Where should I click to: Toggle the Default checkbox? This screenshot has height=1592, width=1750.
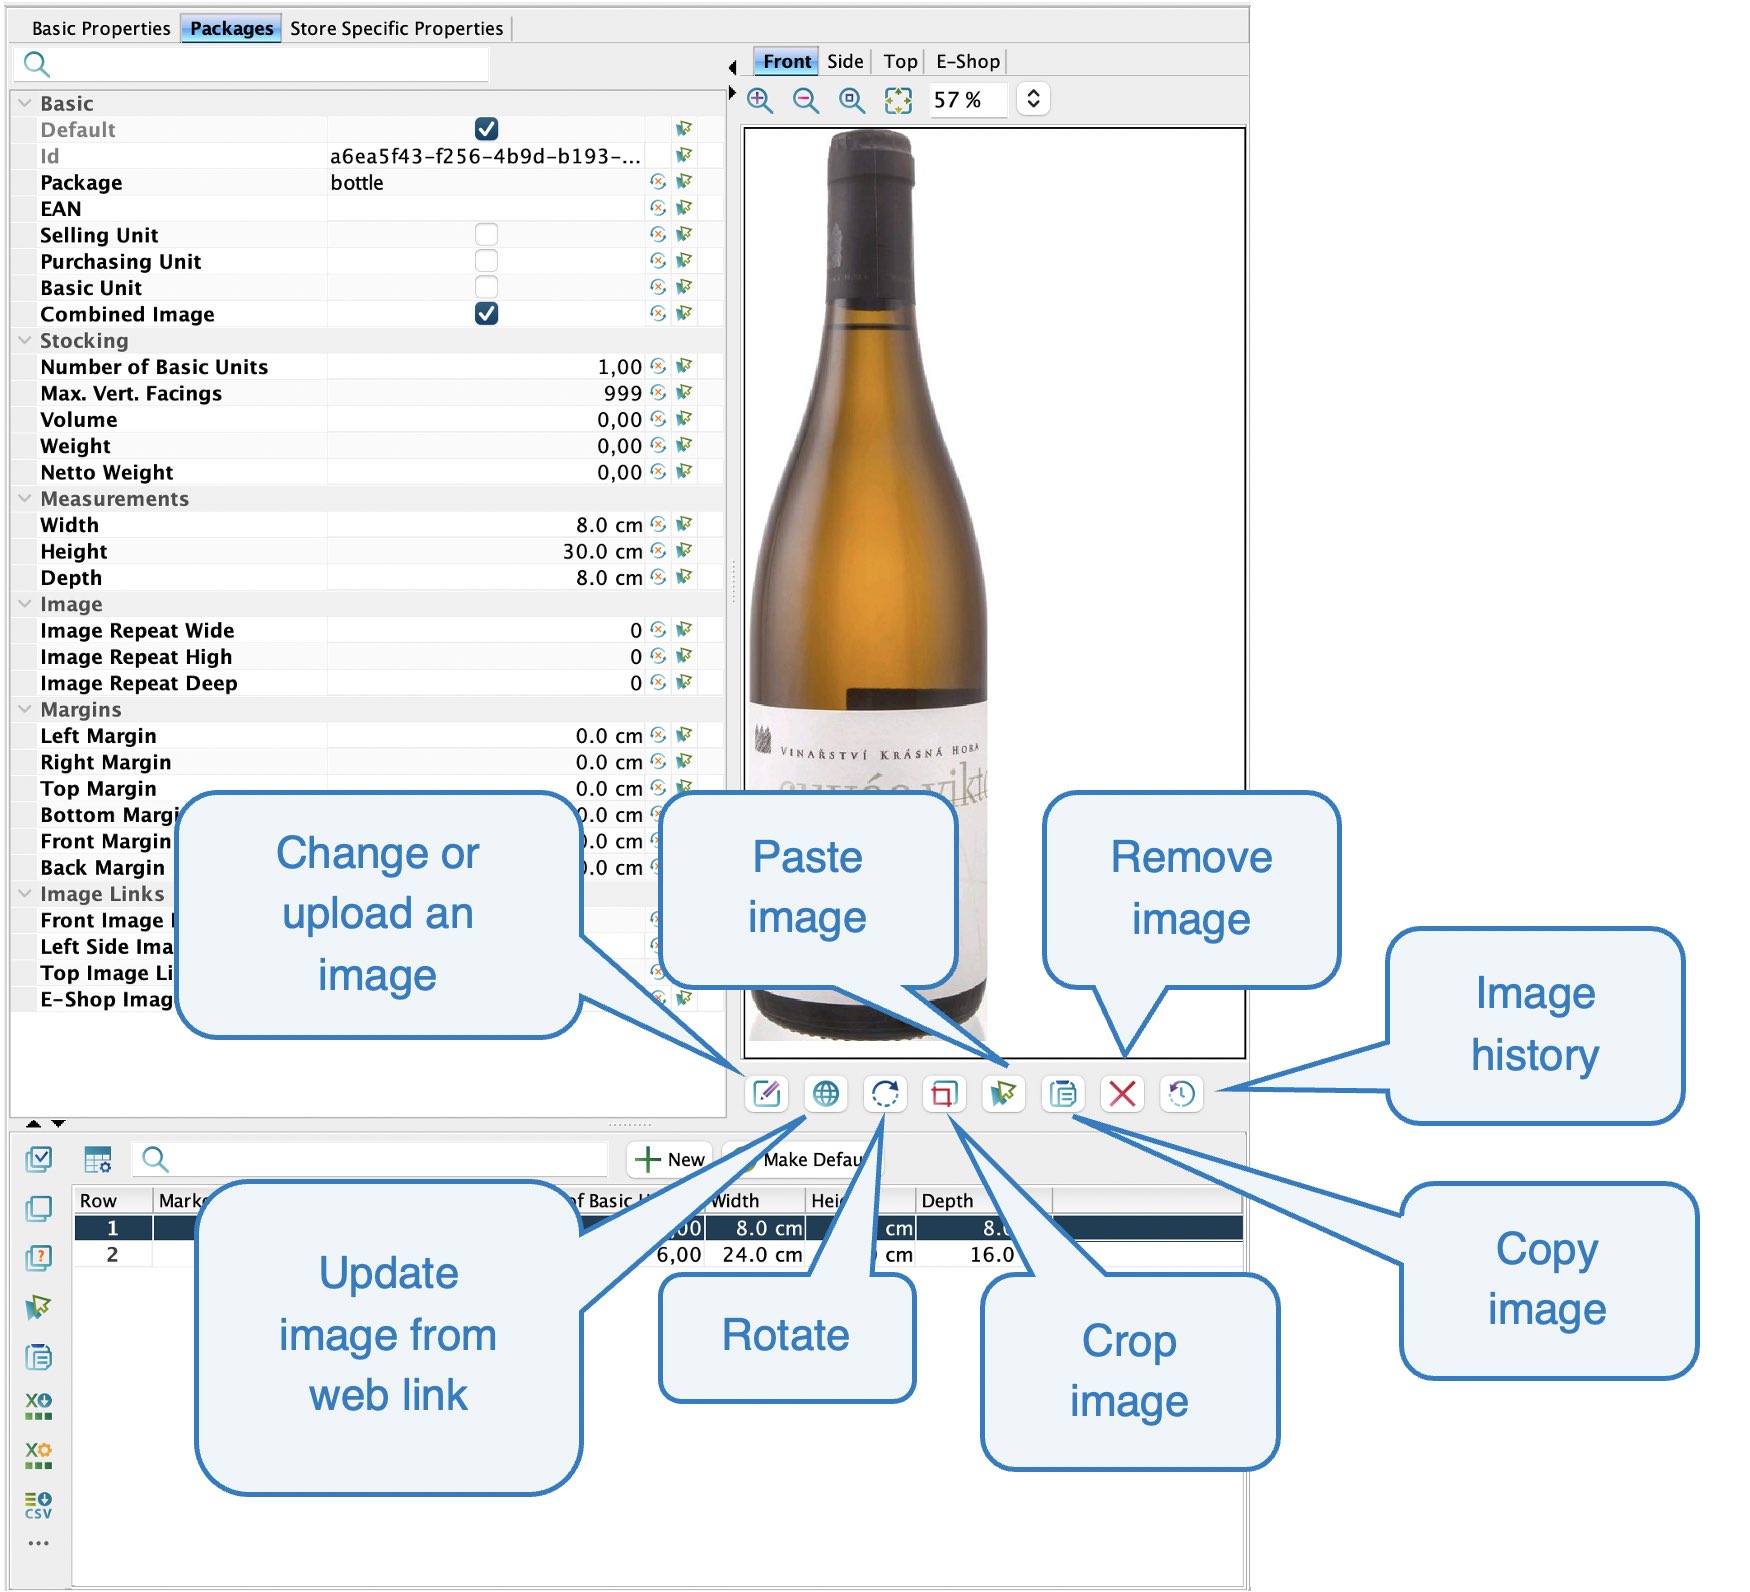point(487,129)
